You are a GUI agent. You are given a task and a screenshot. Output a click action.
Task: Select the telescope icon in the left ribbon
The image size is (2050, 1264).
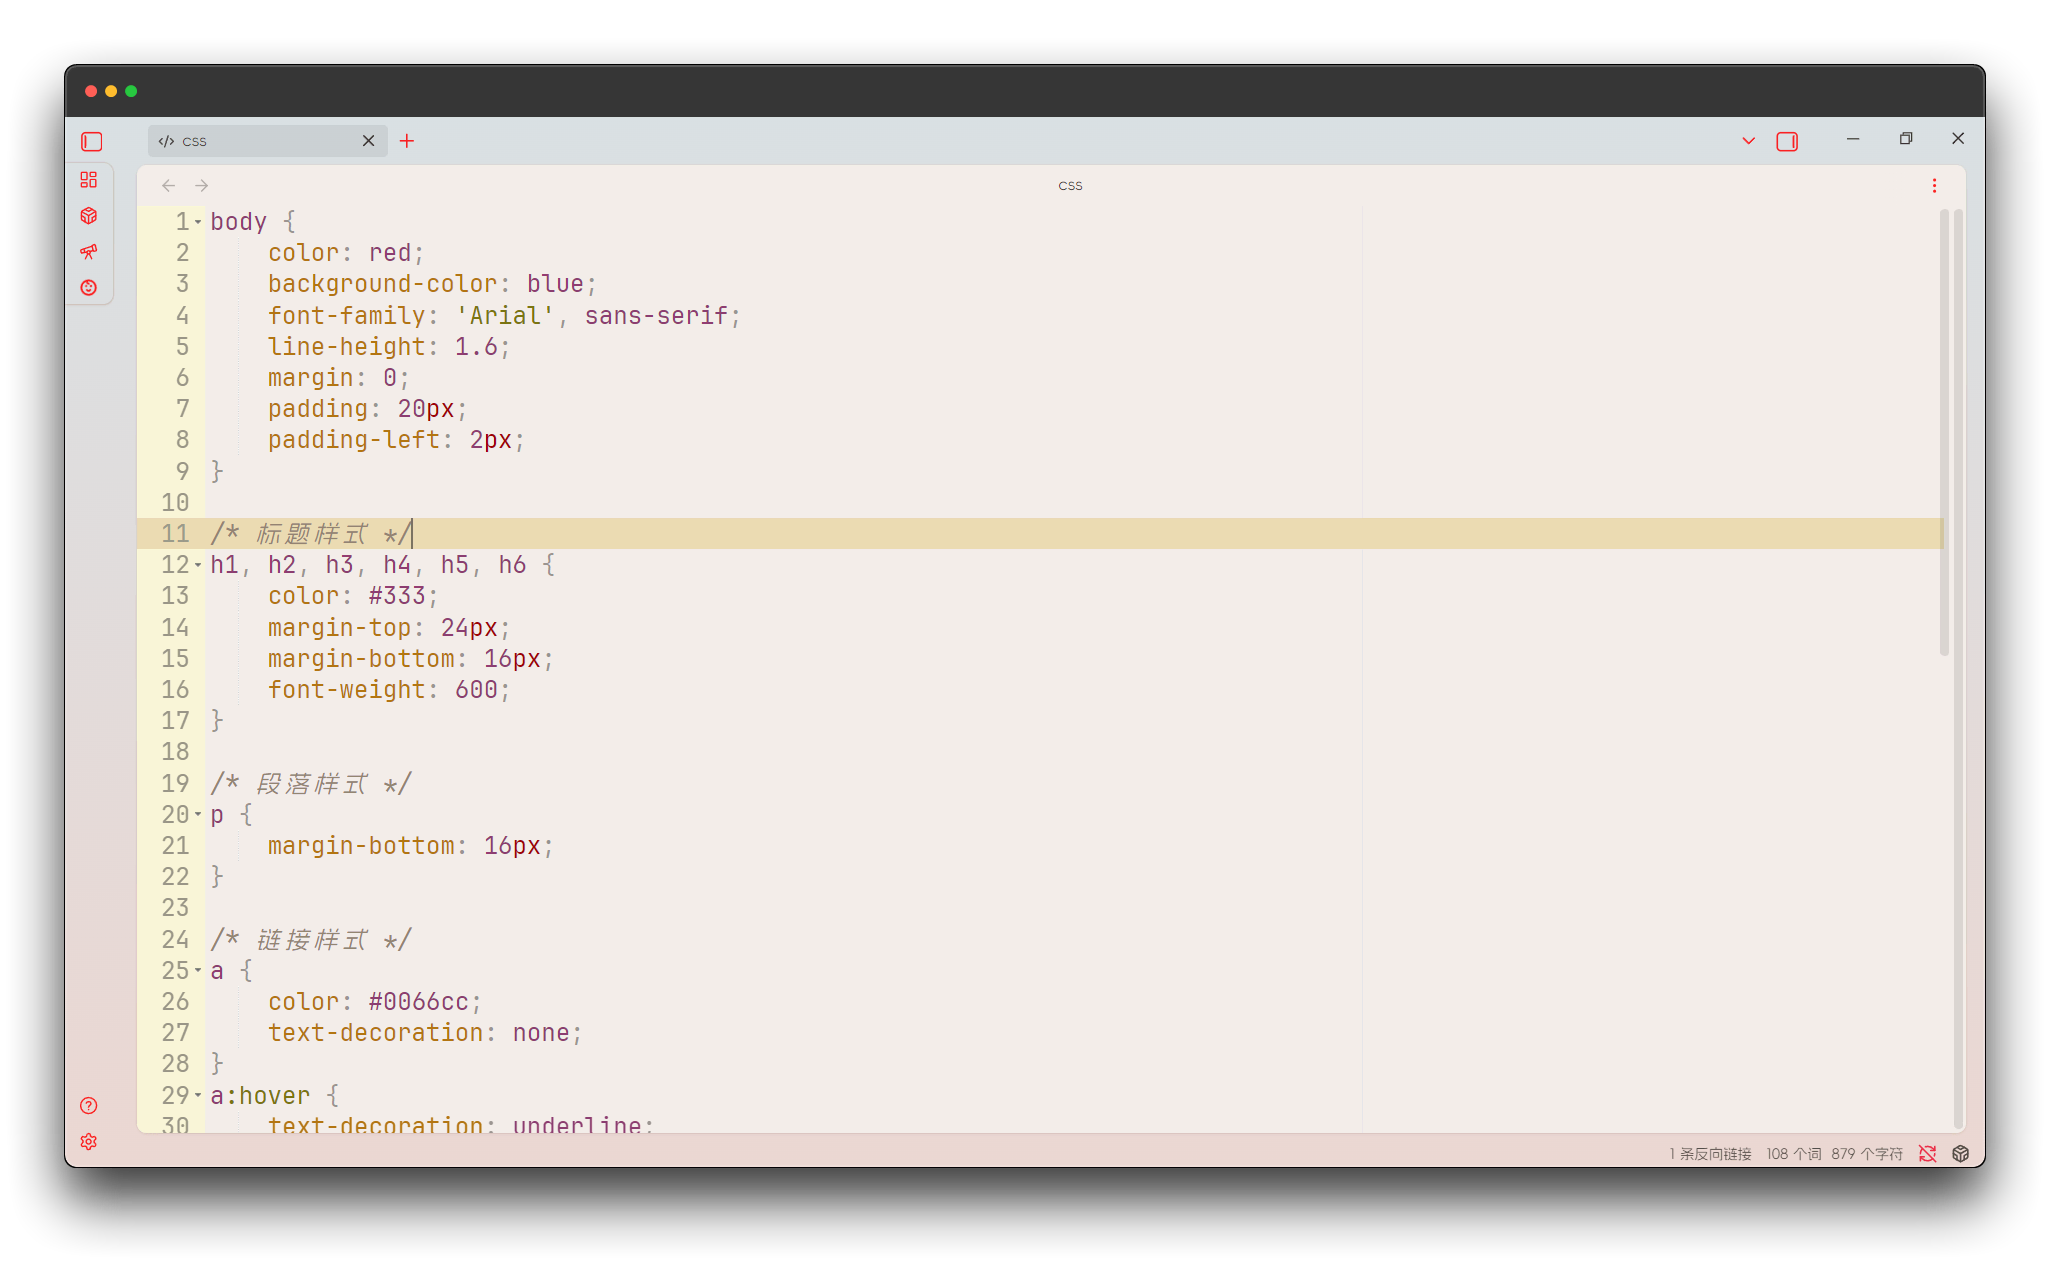[x=89, y=252]
